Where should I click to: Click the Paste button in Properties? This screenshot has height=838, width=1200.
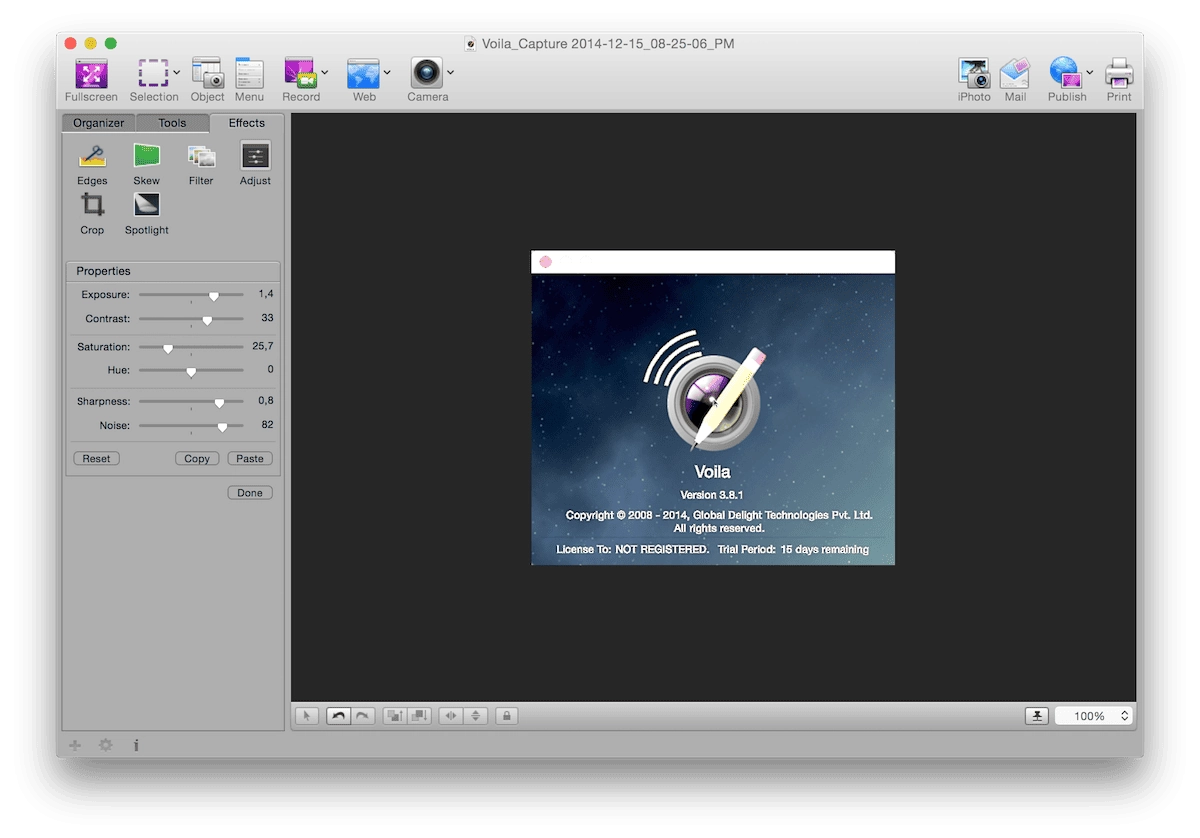pyautogui.click(x=250, y=458)
